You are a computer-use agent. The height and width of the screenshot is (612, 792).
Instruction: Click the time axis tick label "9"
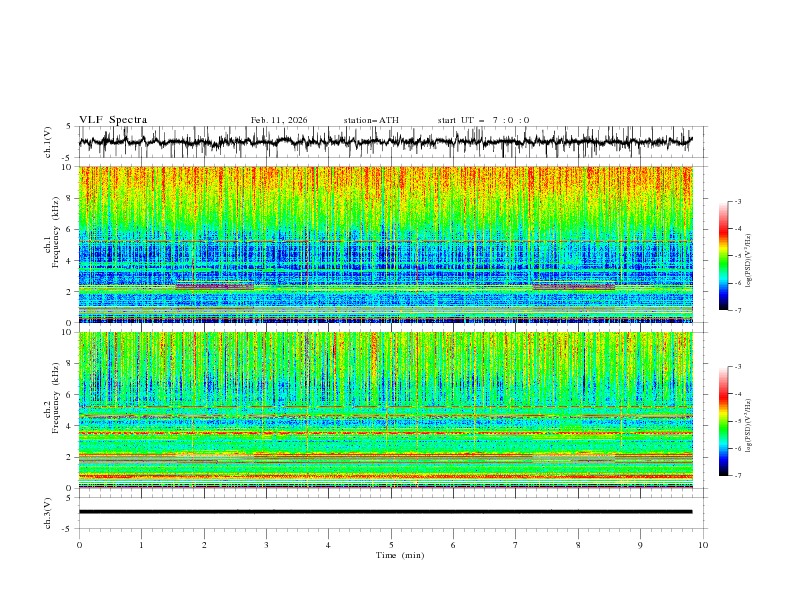(x=640, y=545)
